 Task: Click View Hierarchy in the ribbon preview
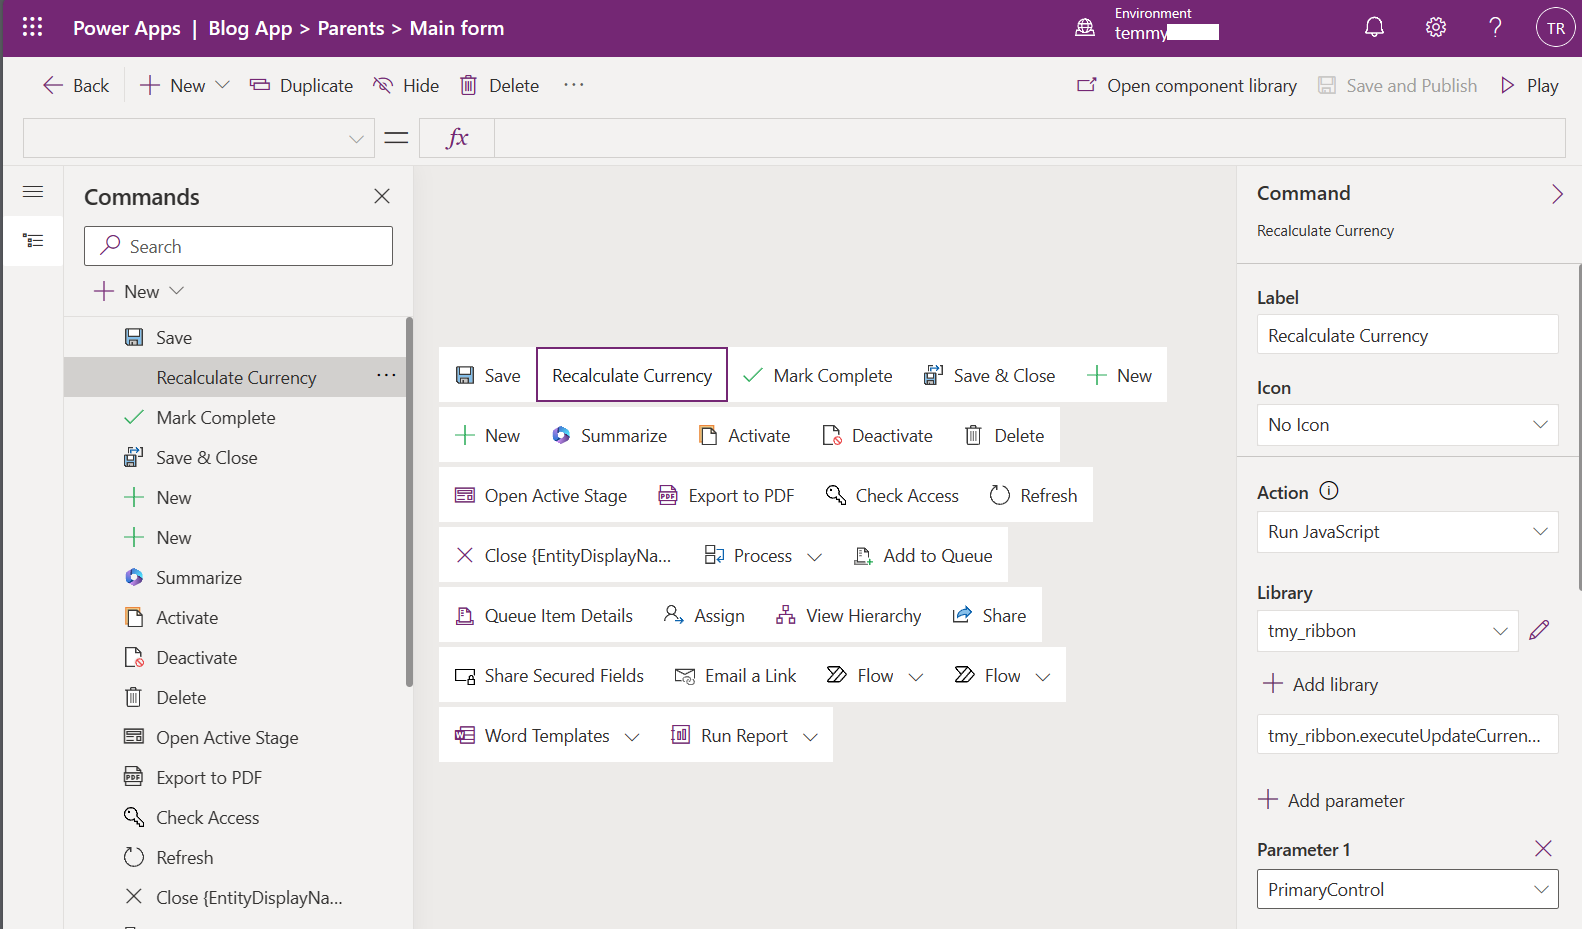(x=848, y=615)
